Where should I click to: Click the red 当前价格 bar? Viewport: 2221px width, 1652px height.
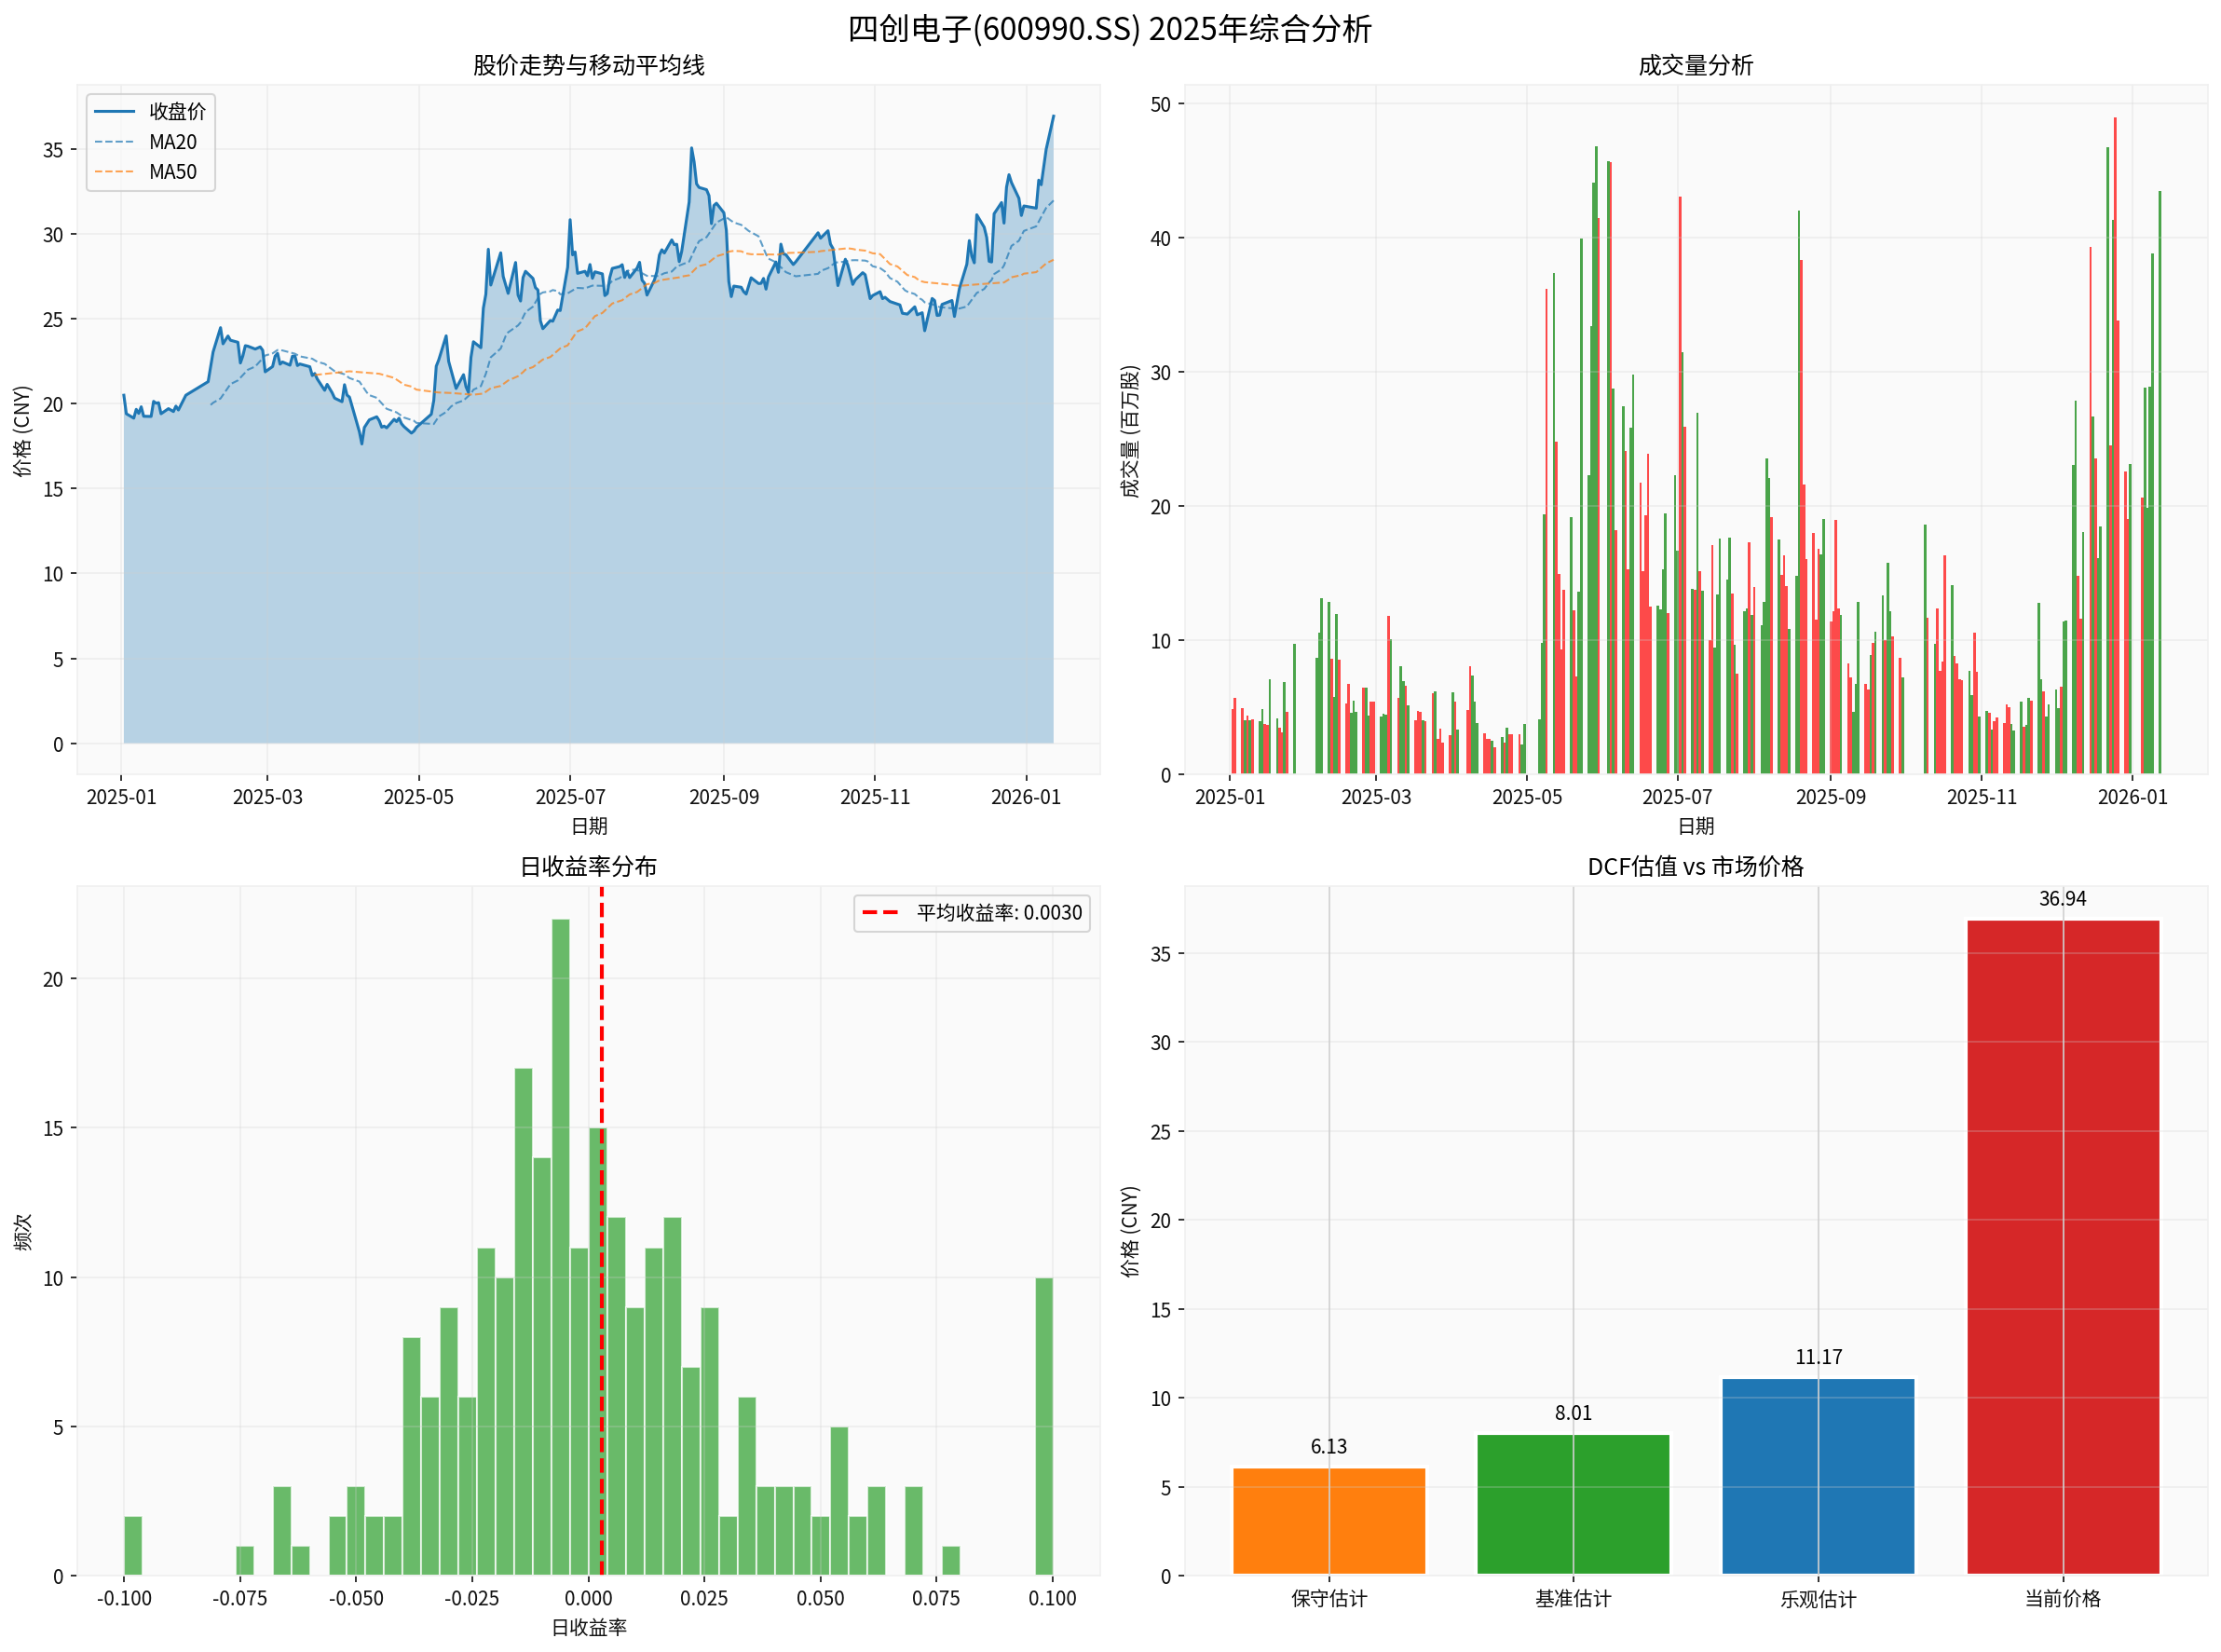[2063, 1247]
